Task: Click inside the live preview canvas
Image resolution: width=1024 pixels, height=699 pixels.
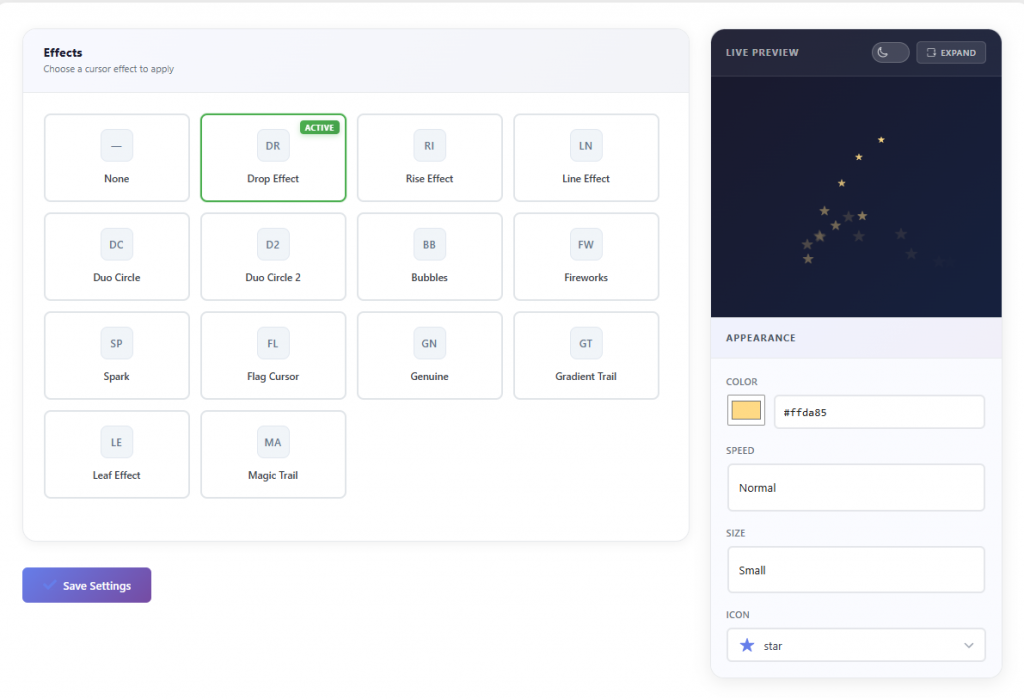Action: coord(856,197)
